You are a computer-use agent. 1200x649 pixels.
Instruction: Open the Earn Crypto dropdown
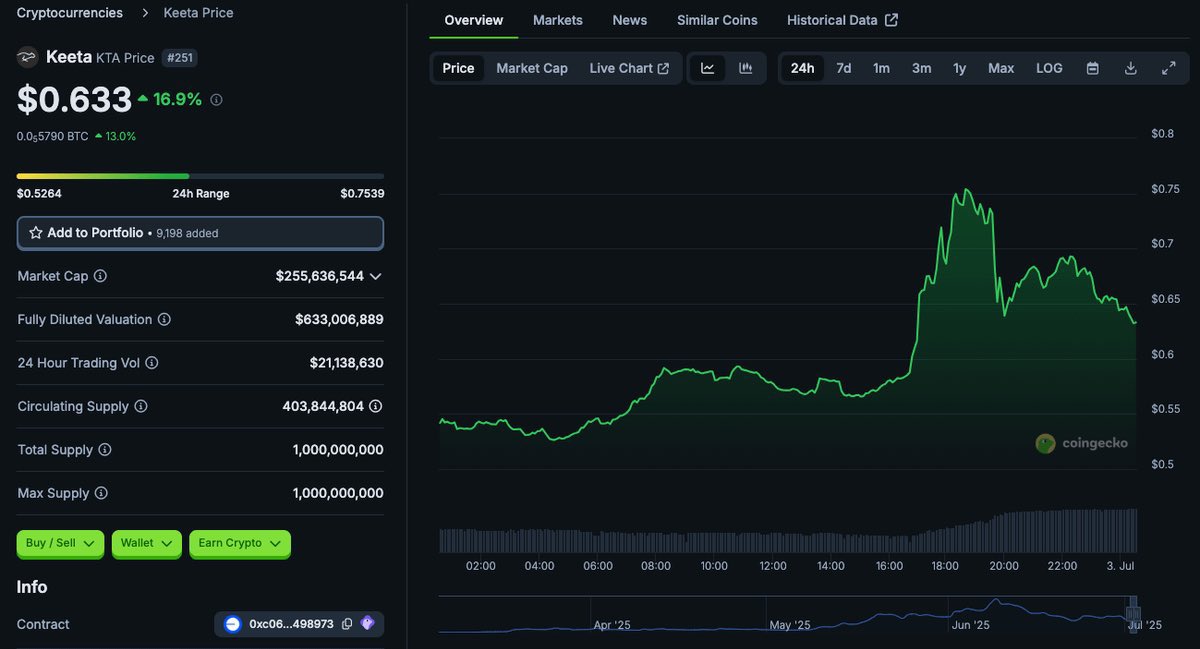[x=239, y=543]
